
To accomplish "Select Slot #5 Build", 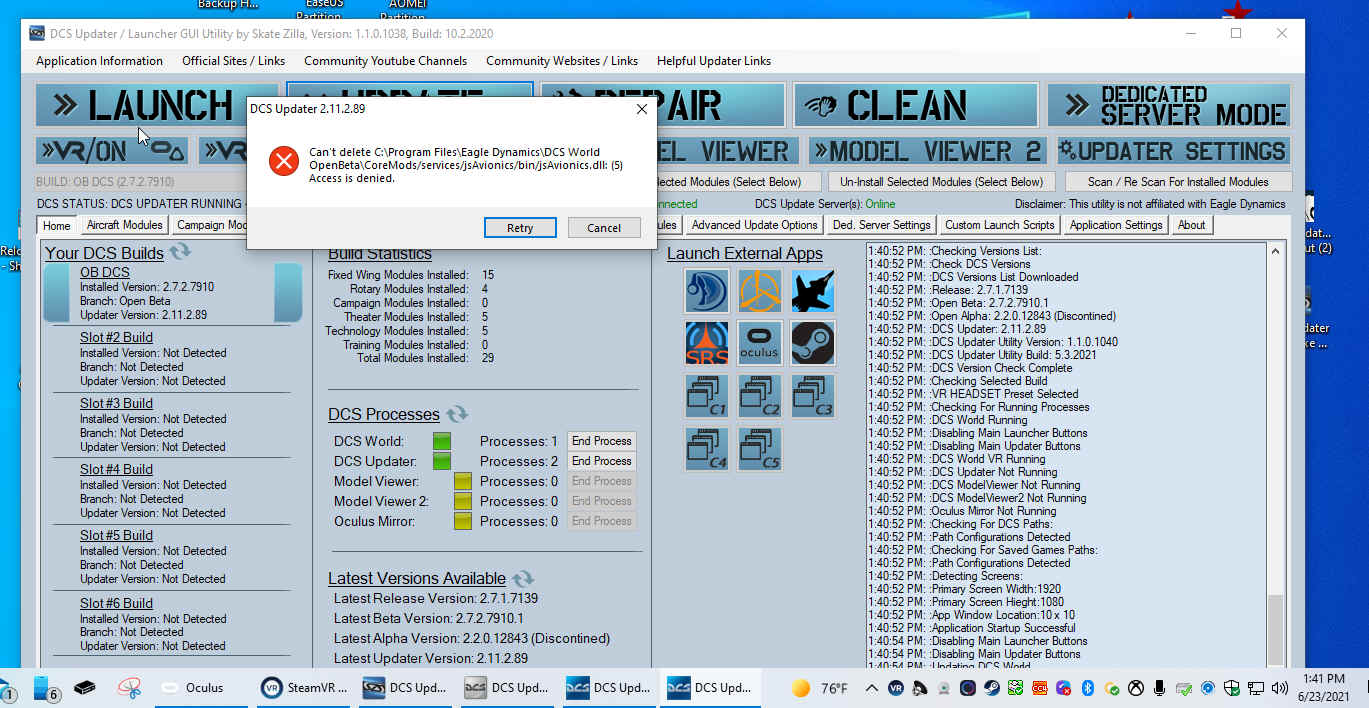I will (116, 536).
